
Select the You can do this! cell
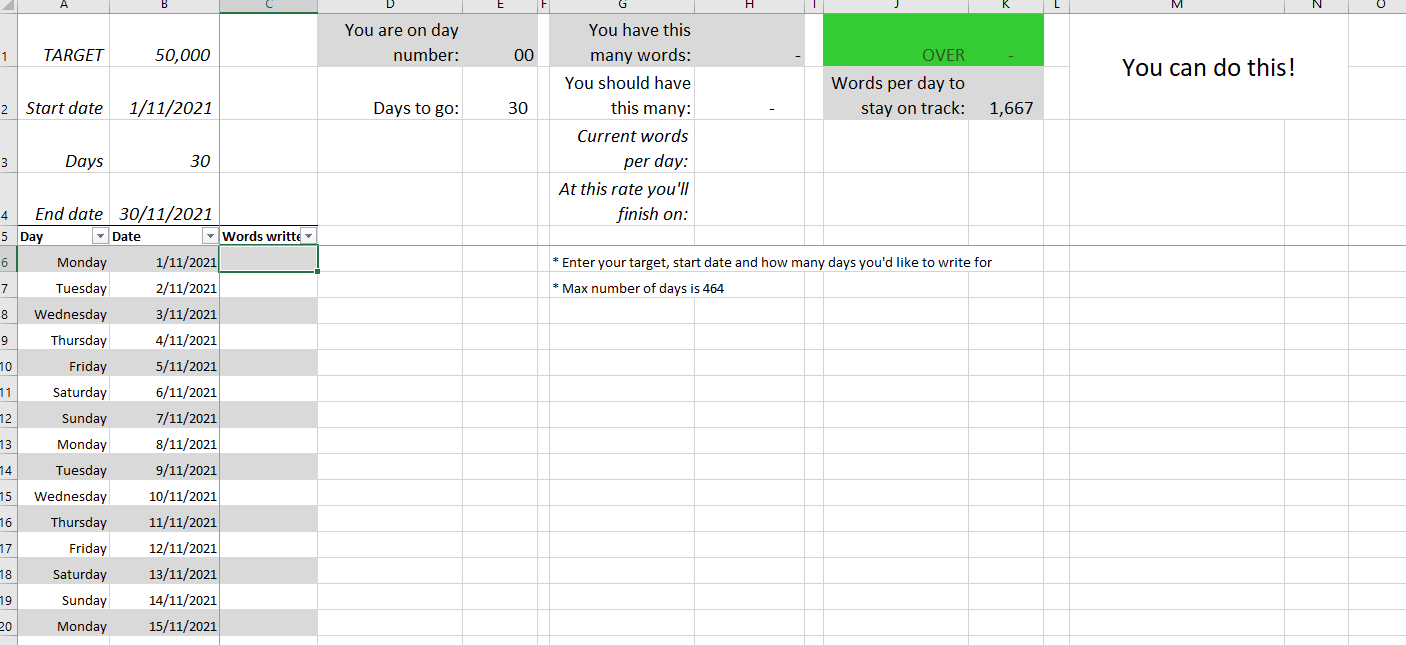point(1207,67)
